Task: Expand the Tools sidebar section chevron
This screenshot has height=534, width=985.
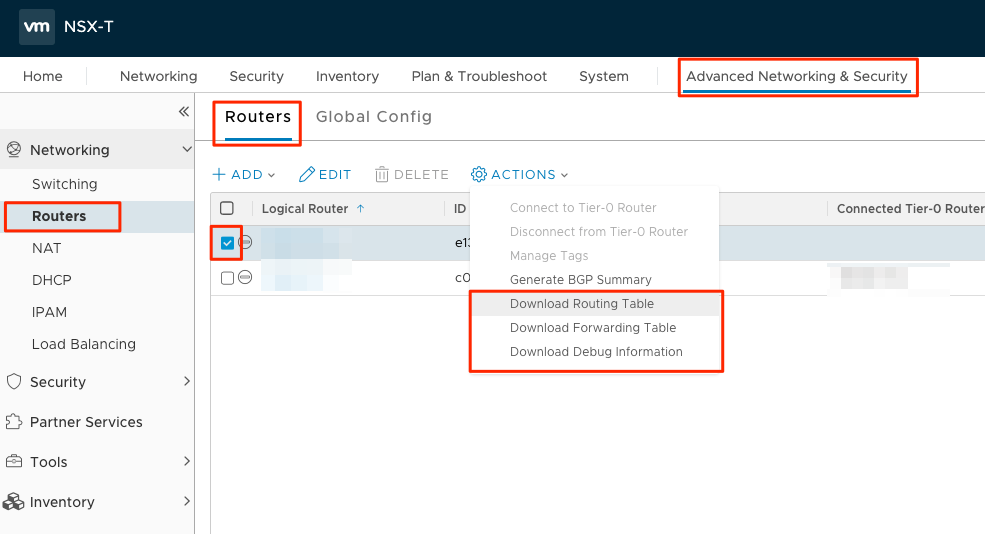Action: [x=187, y=461]
